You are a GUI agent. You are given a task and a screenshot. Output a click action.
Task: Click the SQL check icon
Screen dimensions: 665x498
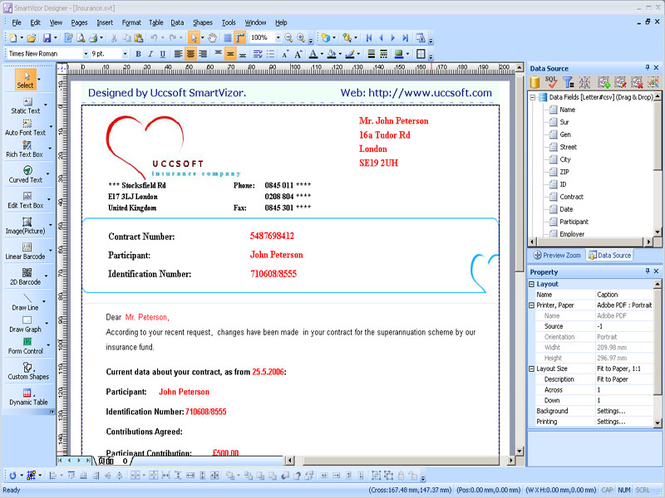[x=551, y=82]
